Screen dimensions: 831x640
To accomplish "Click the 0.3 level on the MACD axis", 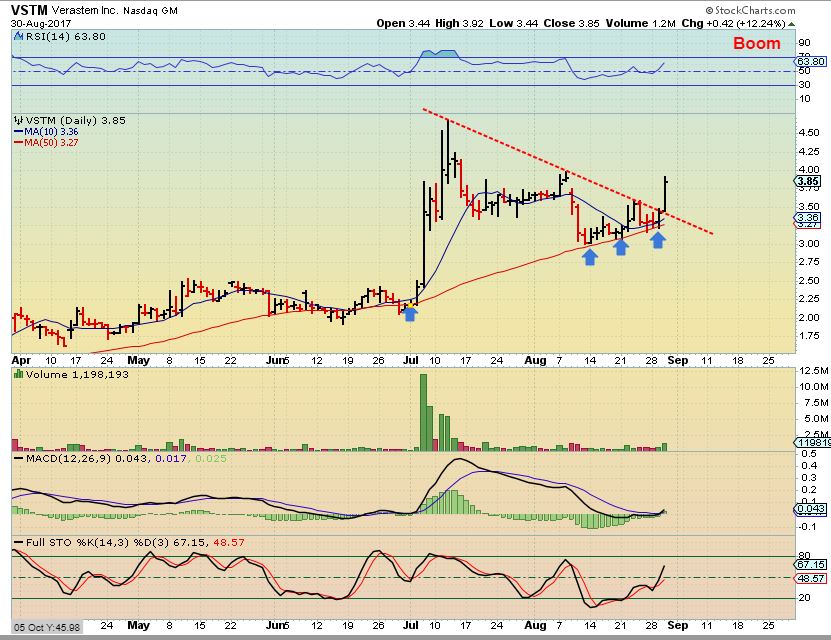I will [x=809, y=478].
